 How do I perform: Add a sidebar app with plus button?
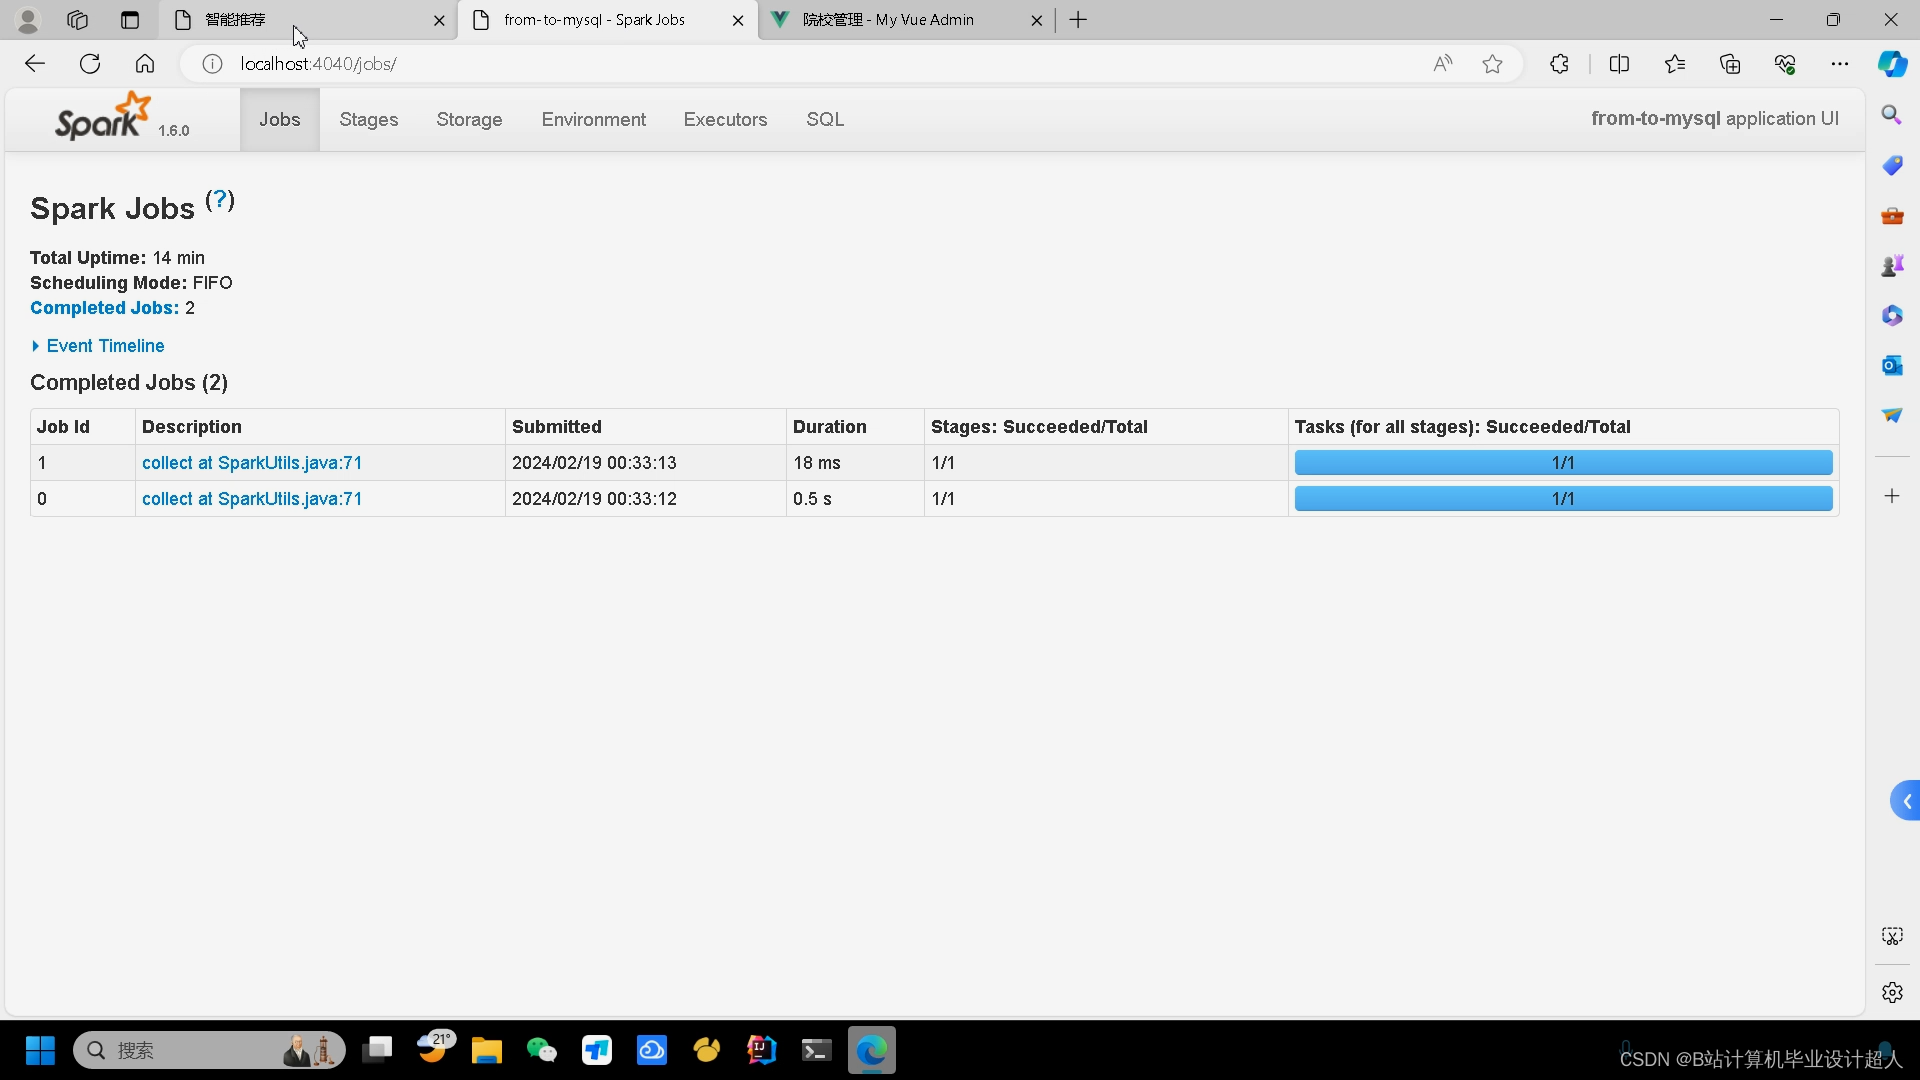(1892, 496)
